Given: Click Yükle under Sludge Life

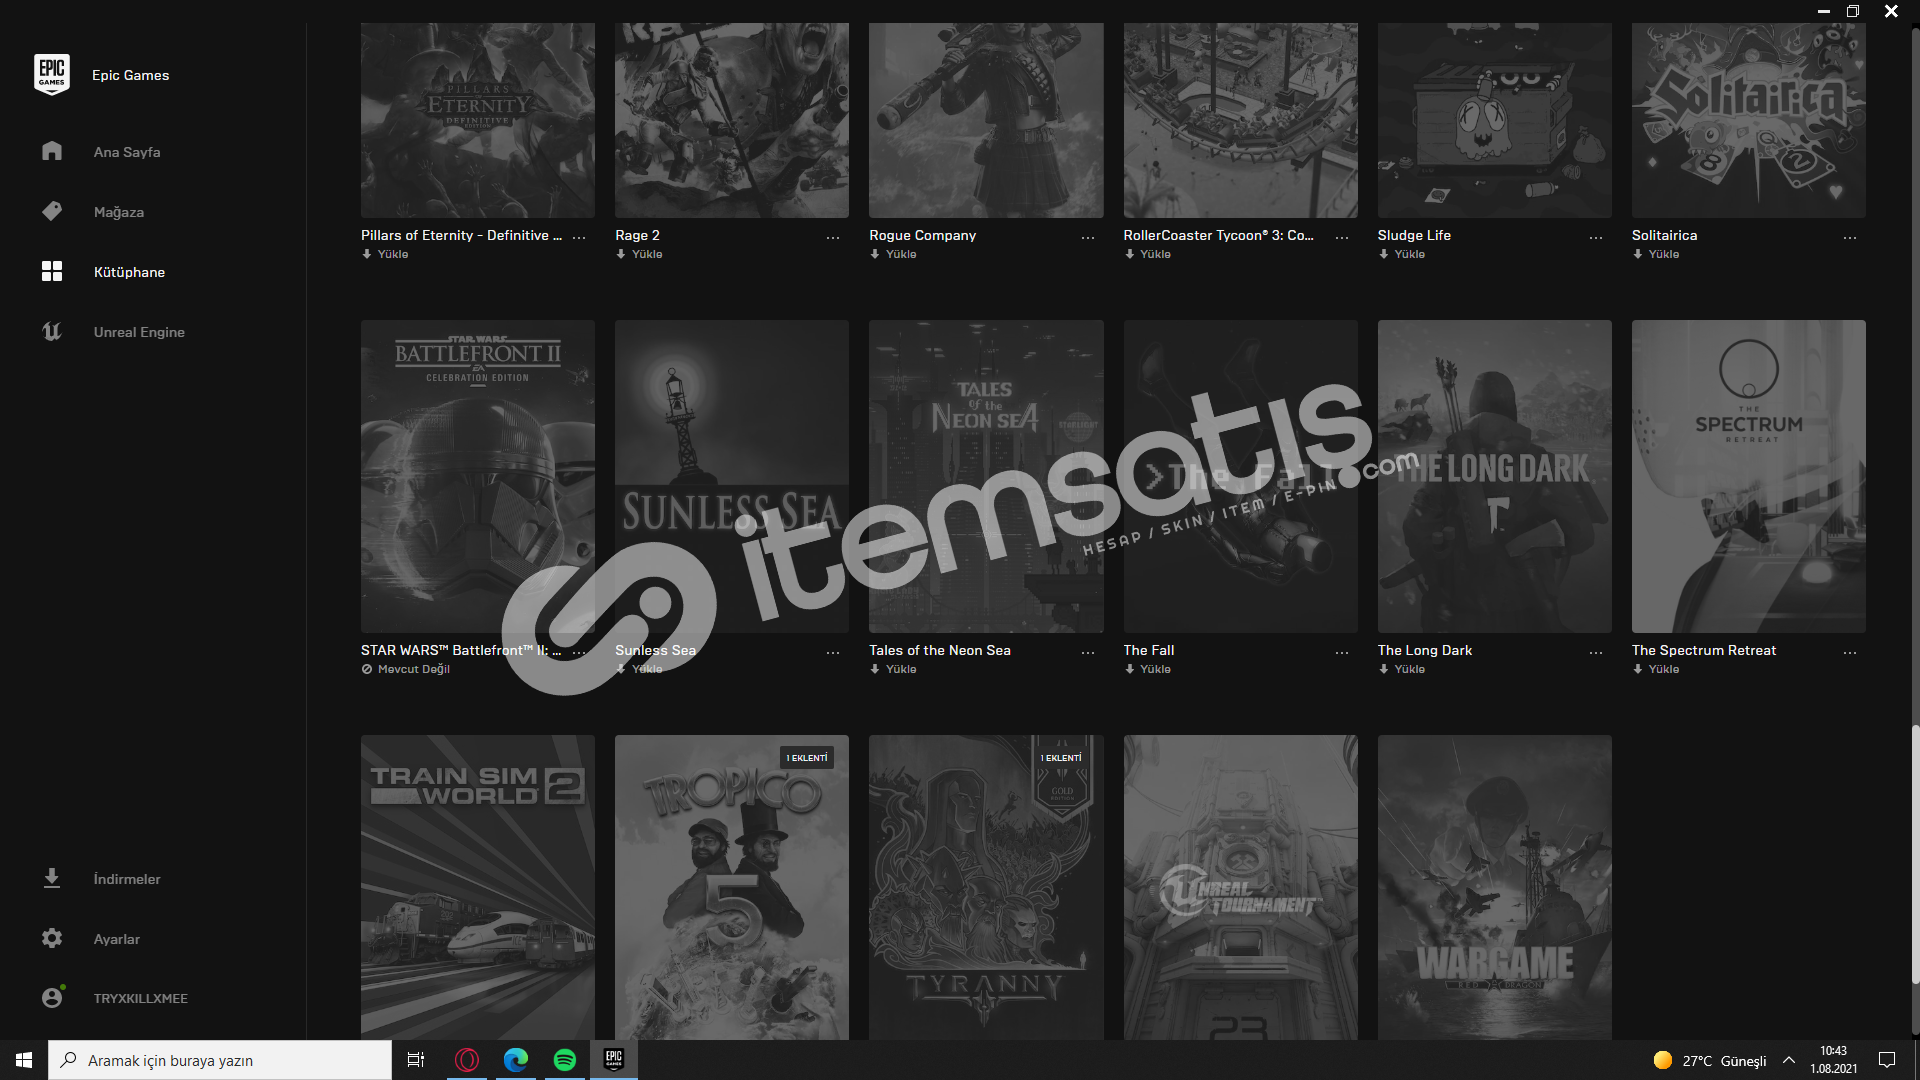Looking at the screenshot, I should click(1402, 254).
